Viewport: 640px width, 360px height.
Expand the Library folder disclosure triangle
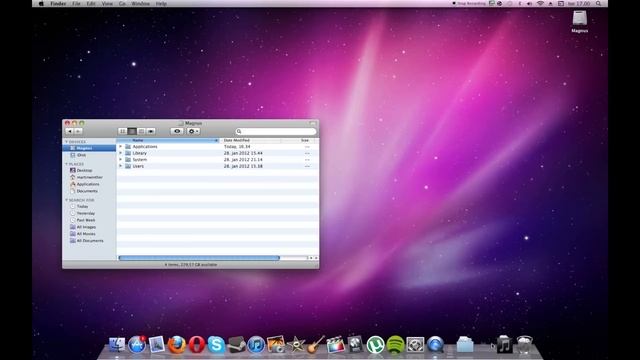tap(120, 153)
